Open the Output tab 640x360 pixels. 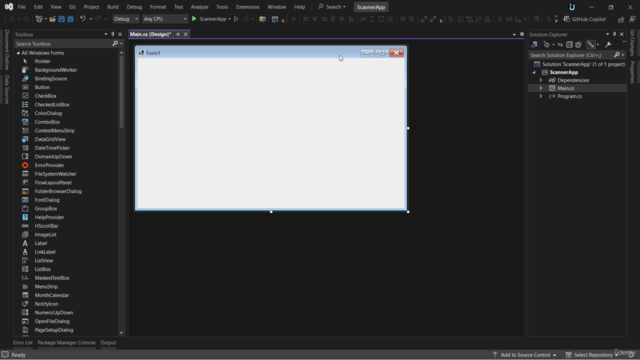tap(108, 343)
